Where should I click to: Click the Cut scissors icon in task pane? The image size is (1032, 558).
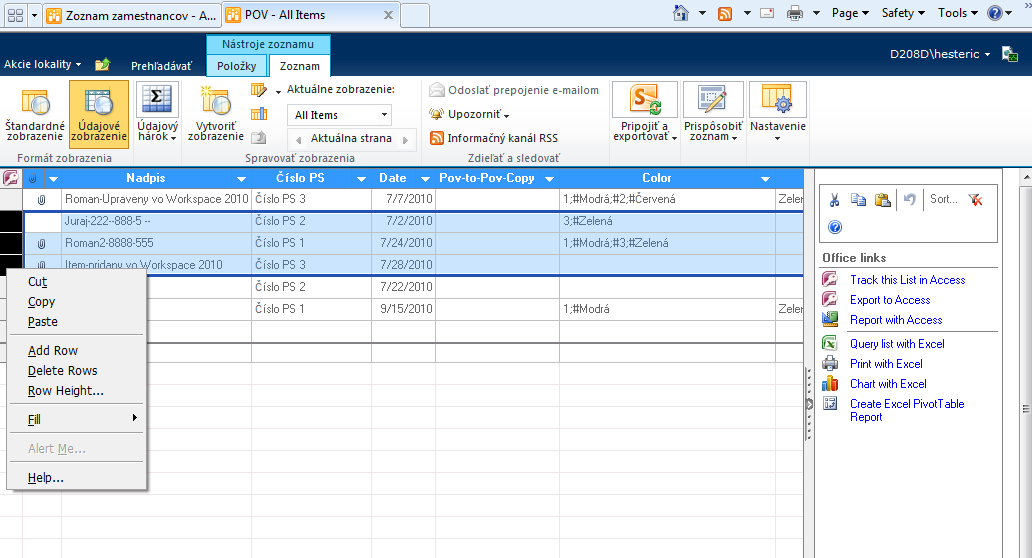(x=835, y=200)
